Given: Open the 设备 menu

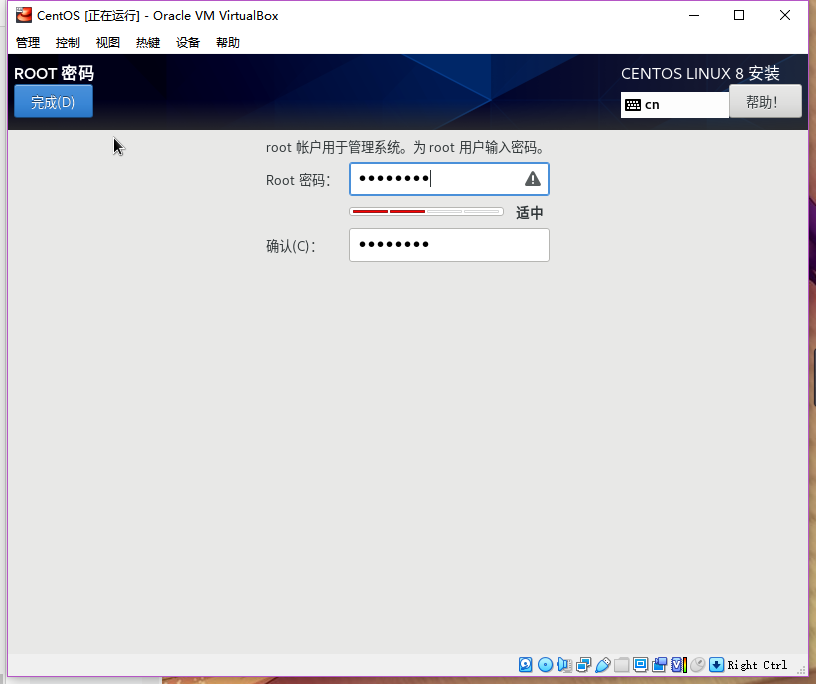Looking at the screenshot, I should click(188, 43).
